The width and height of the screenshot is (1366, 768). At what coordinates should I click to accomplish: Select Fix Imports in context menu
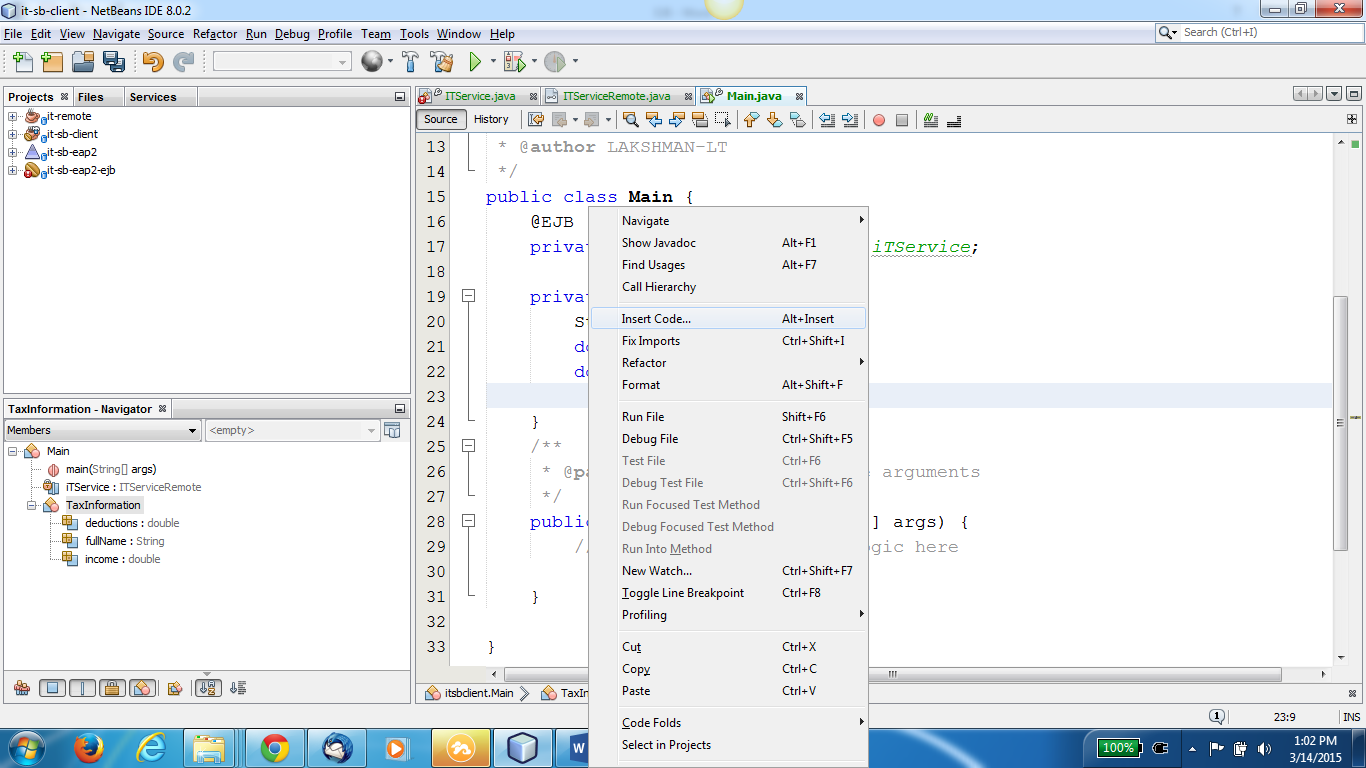pyautogui.click(x=728, y=341)
